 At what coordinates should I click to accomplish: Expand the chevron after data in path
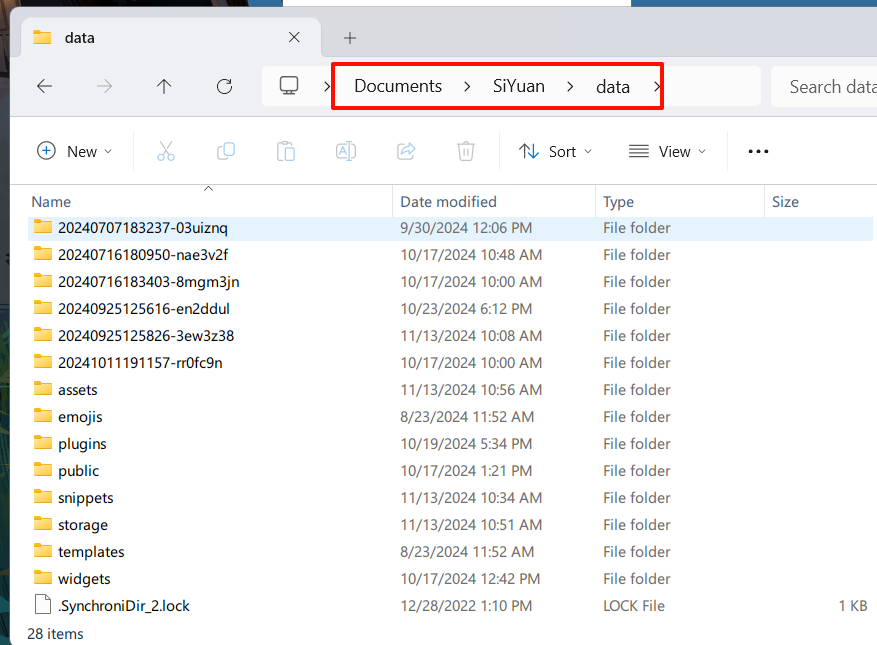pos(657,87)
